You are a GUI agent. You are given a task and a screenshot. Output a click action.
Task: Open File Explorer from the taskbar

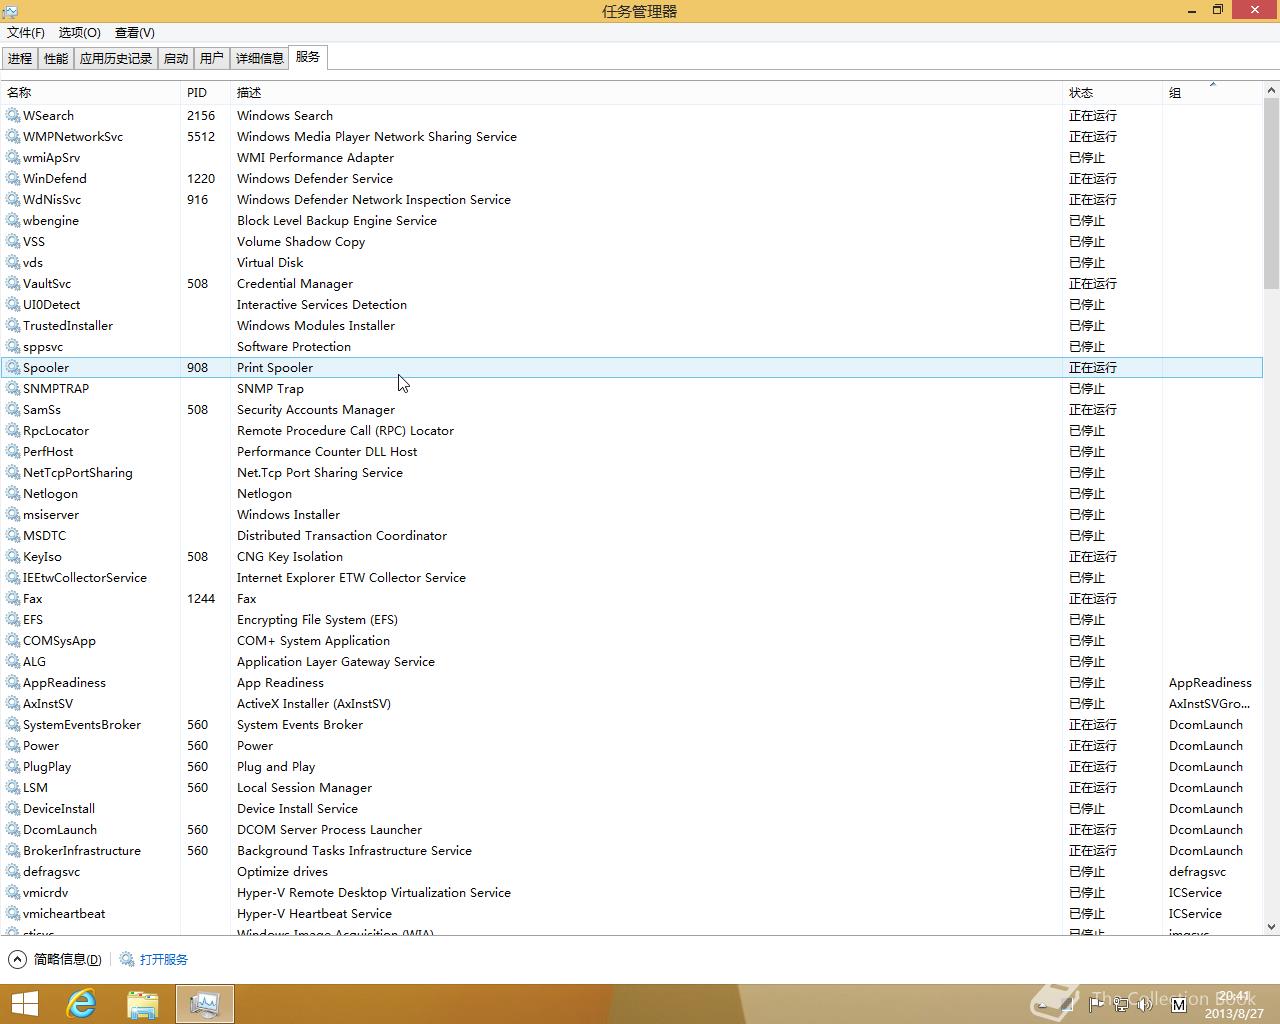(143, 1004)
